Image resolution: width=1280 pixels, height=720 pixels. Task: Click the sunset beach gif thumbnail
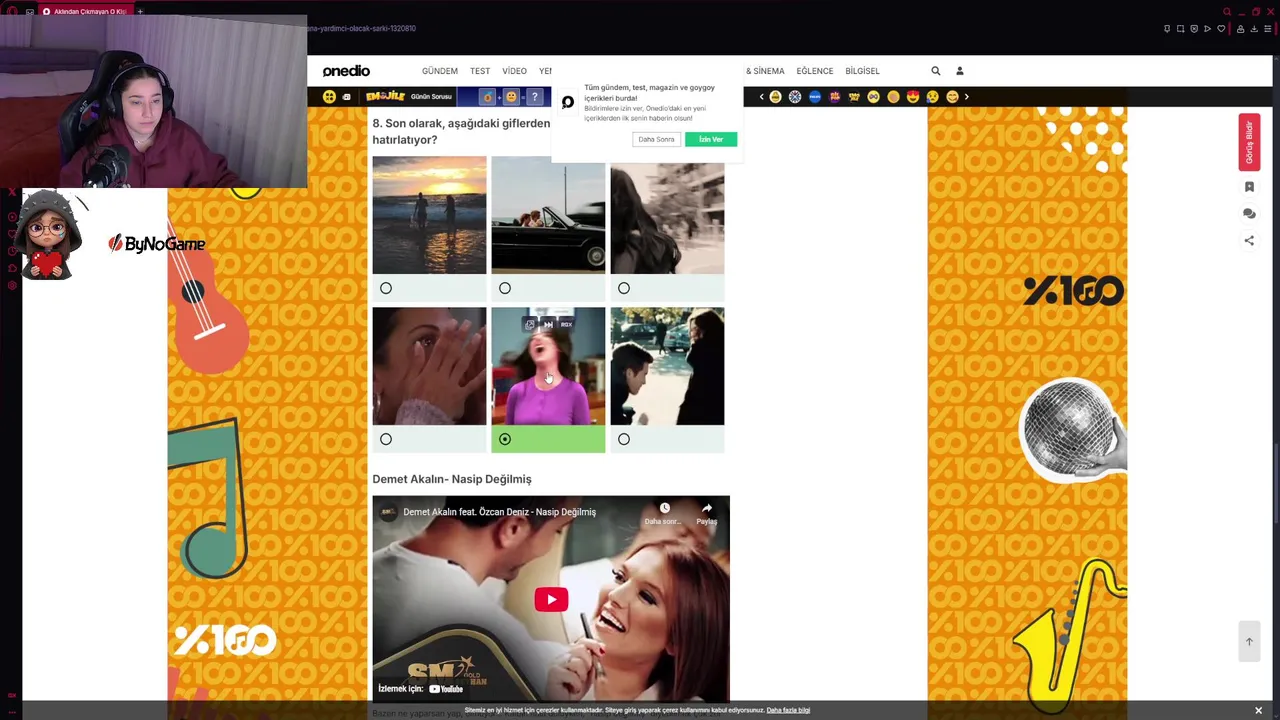pyautogui.click(x=429, y=215)
